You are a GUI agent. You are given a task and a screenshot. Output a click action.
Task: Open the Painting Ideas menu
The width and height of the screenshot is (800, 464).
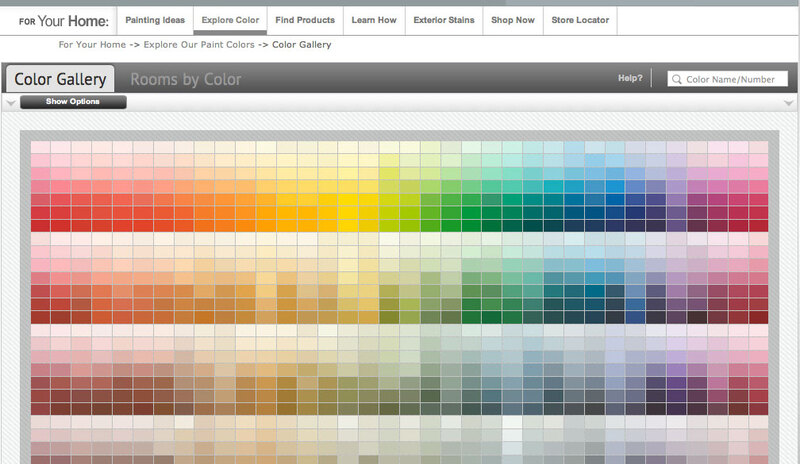(155, 20)
